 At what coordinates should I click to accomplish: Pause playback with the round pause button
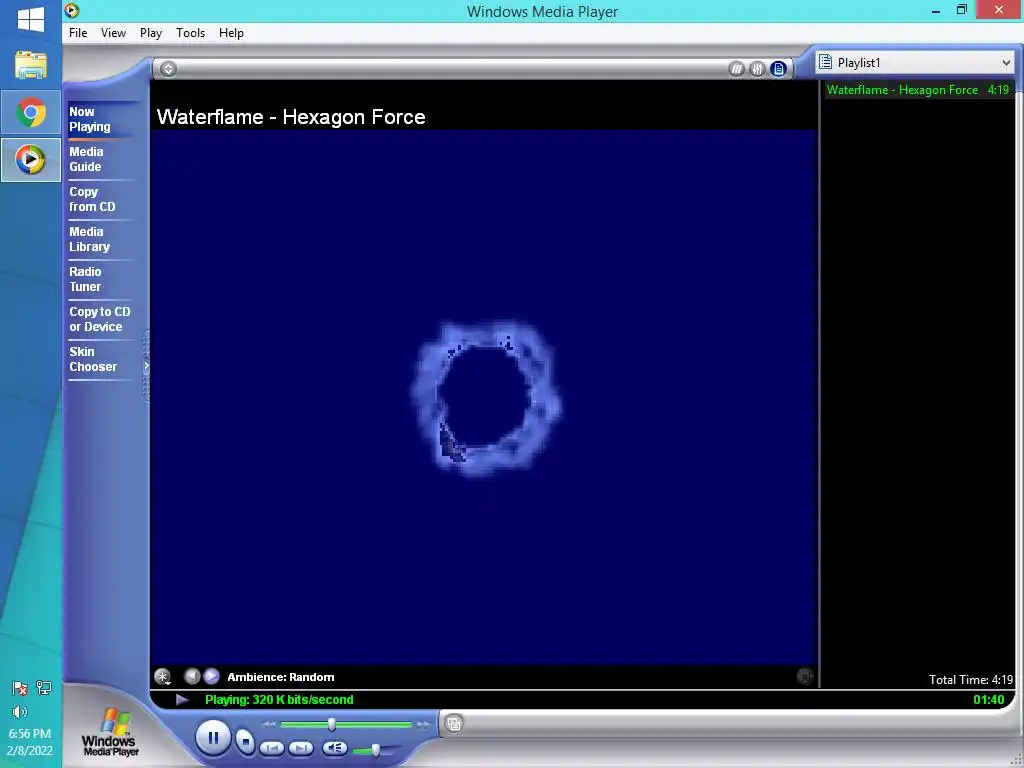click(213, 738)
